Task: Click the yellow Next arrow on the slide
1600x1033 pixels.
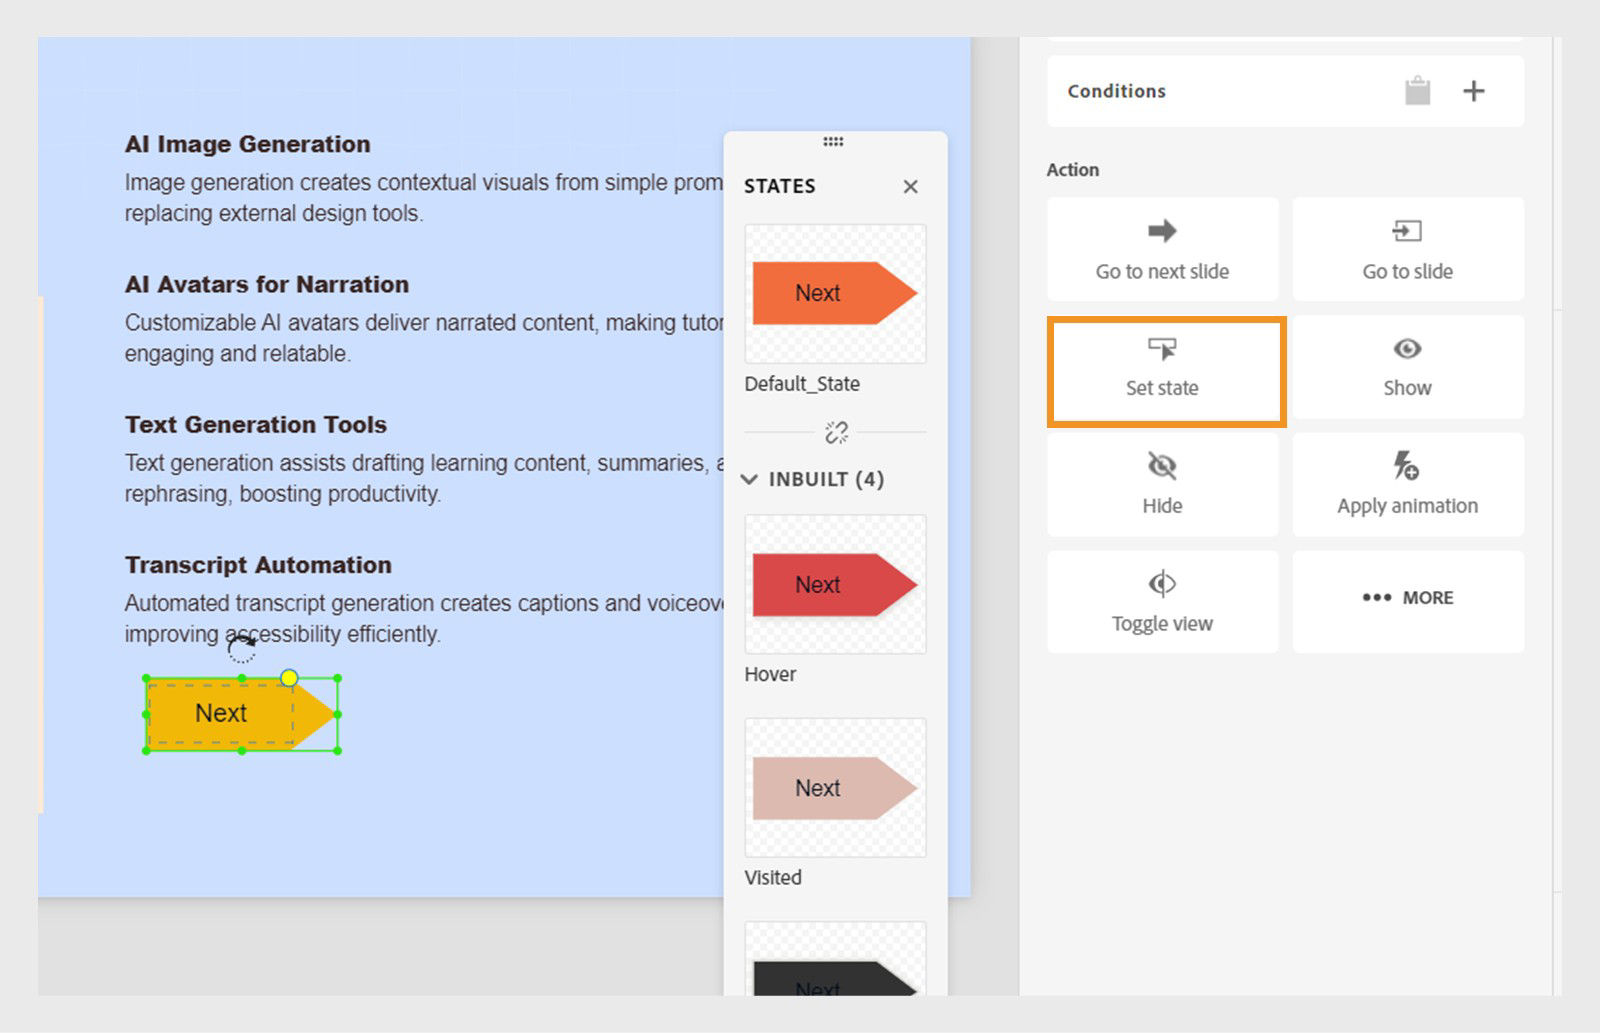Action: [x=230, y=713]
